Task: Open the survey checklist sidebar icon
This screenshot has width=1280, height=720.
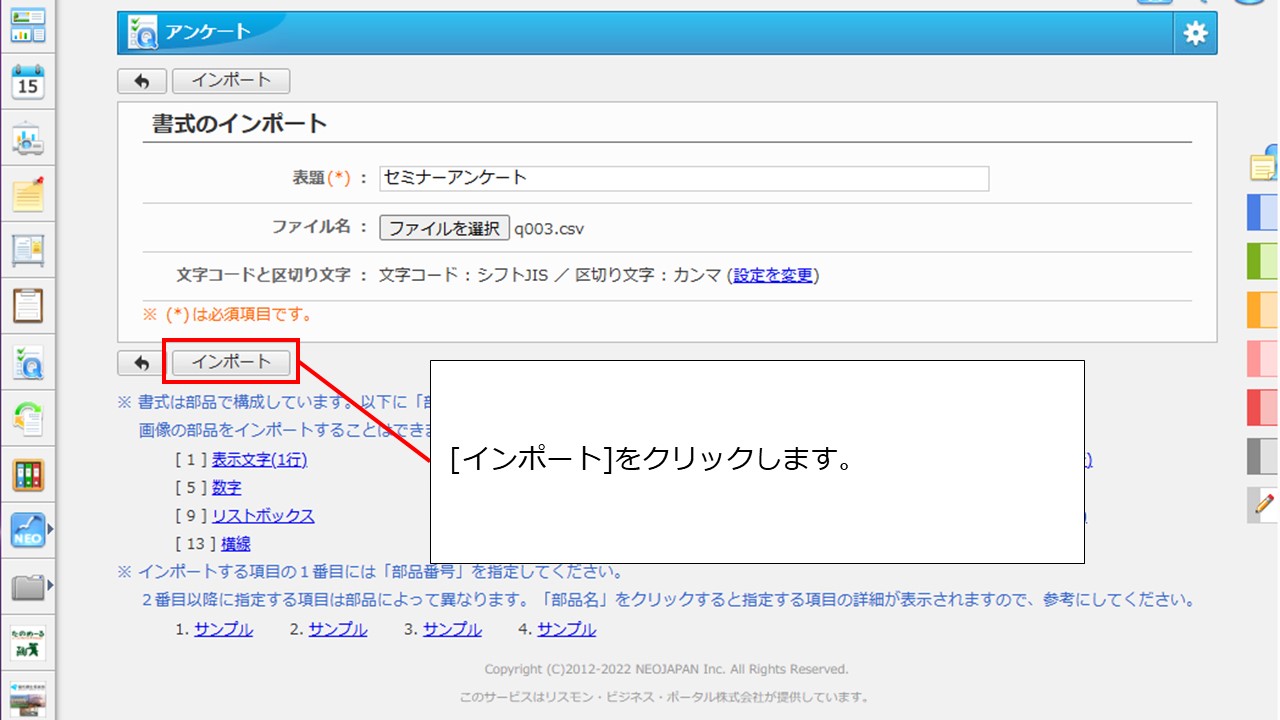Action: 28,363
